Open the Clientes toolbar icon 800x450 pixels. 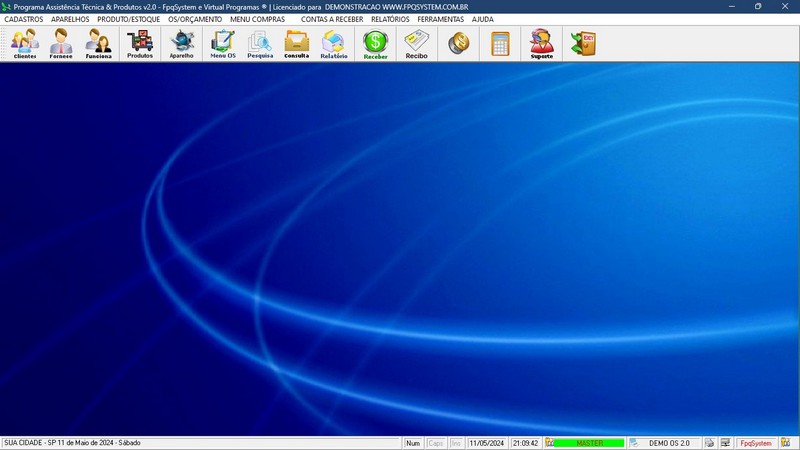(x=25, y=44)
